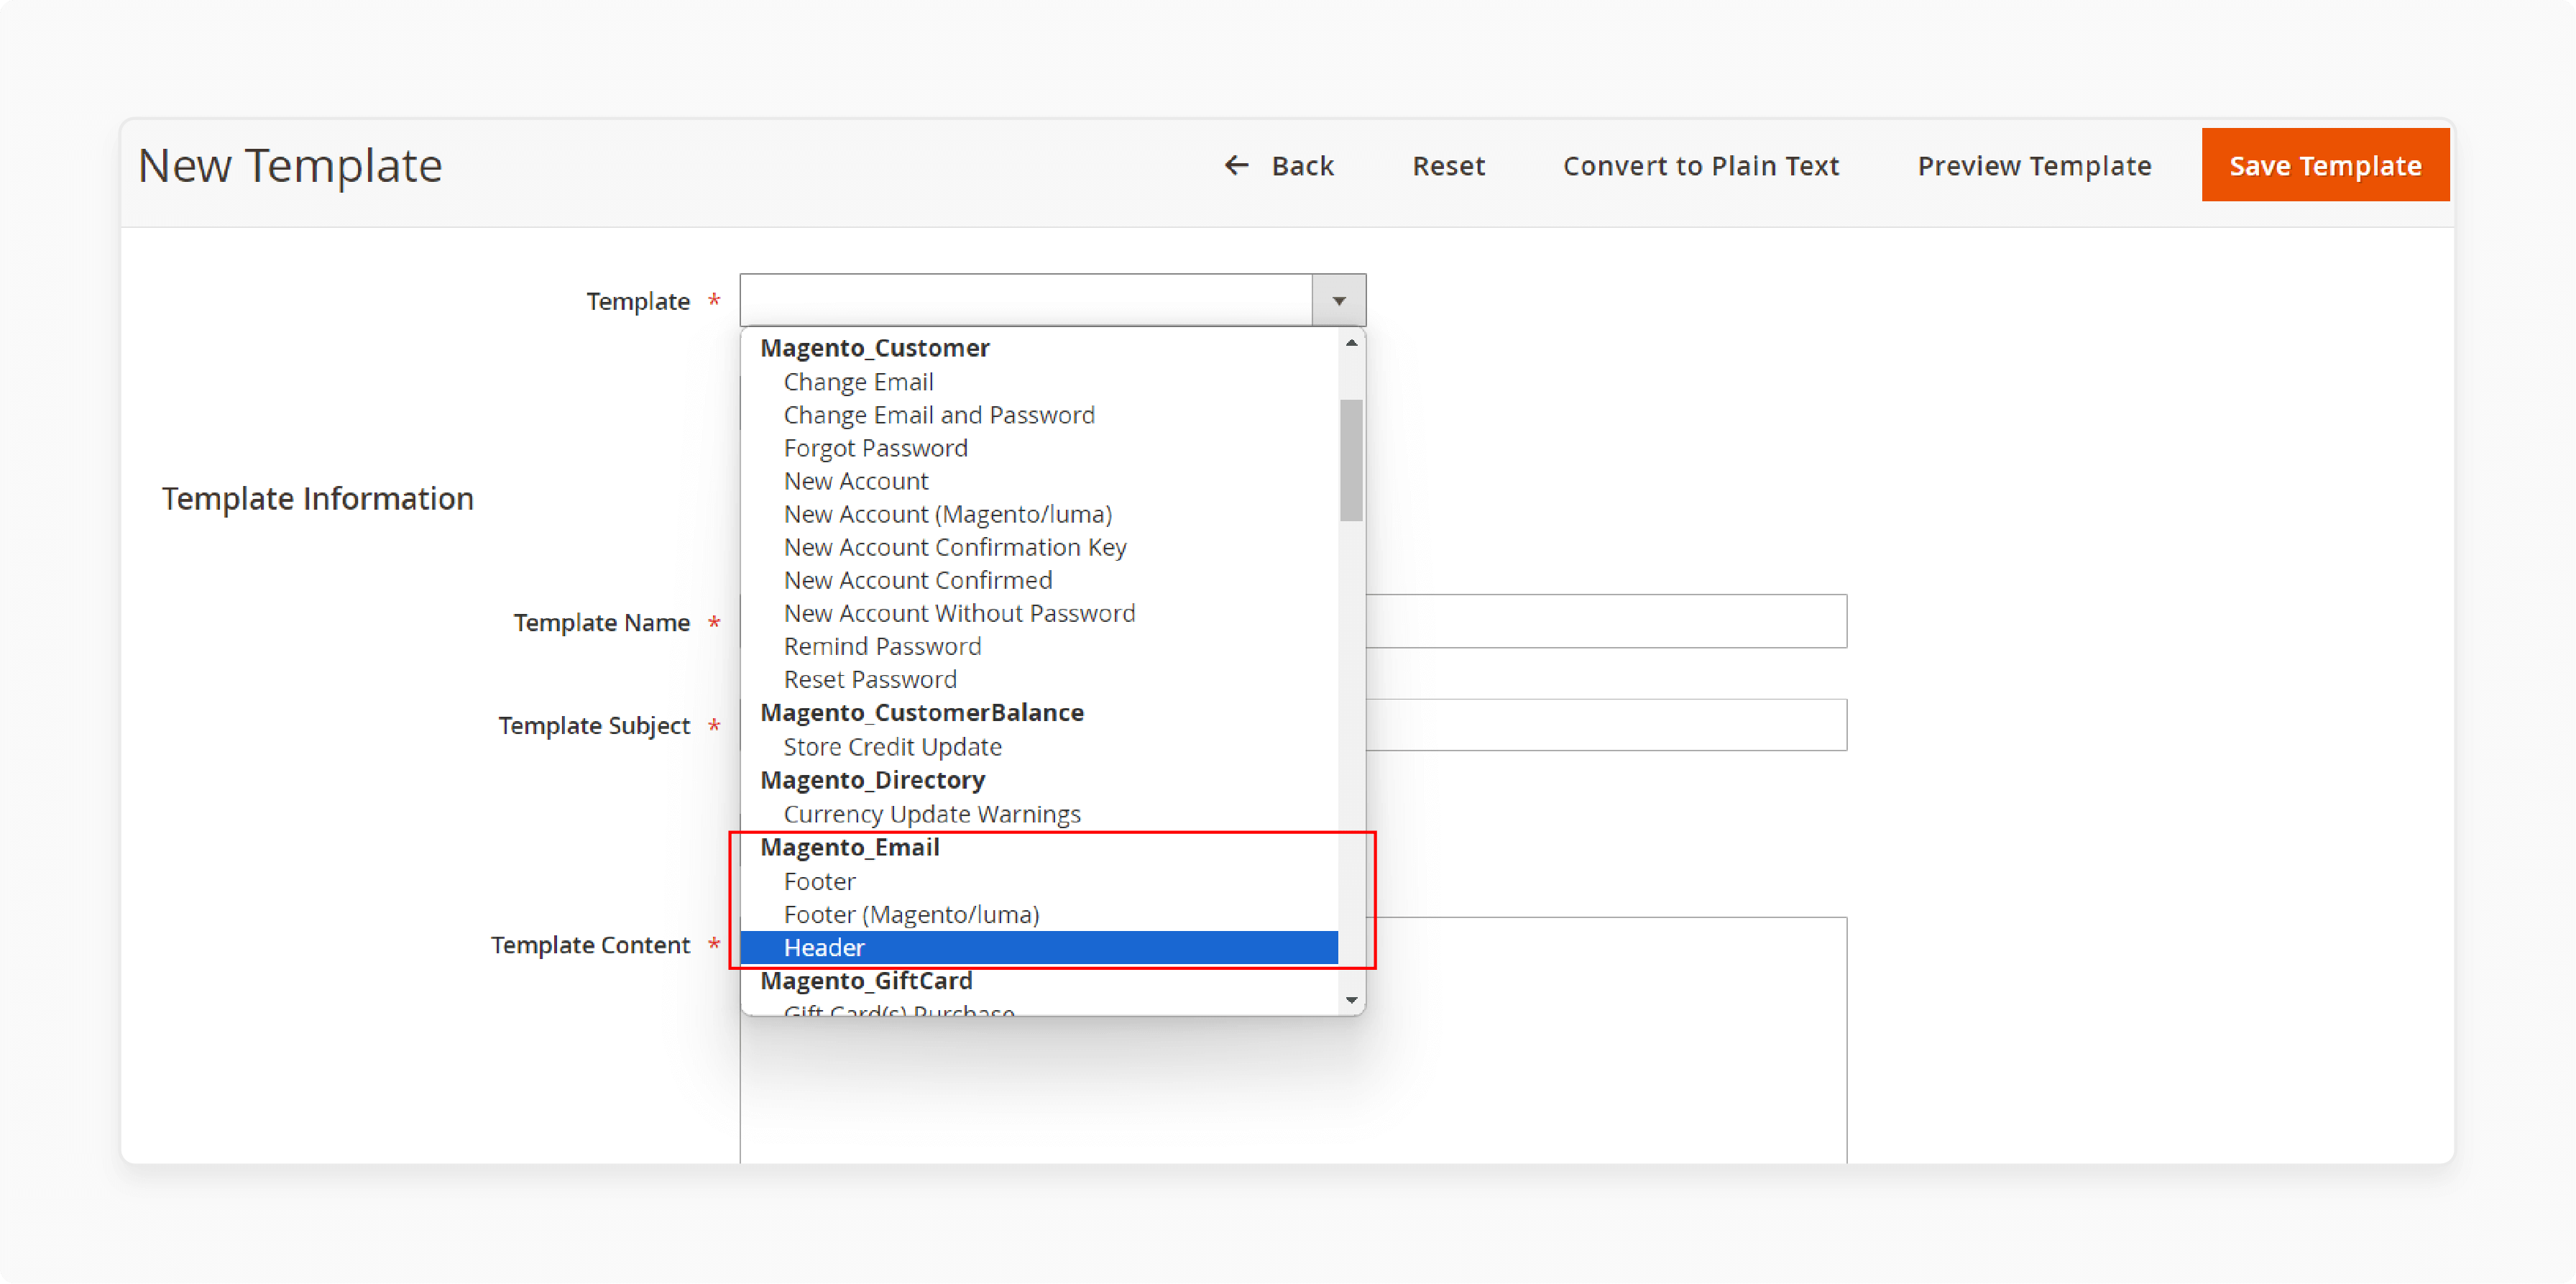Click the dropdown list scroll-down arrow
The width and height of the screenshot is (2576, 1284).
pos(1351,999)
